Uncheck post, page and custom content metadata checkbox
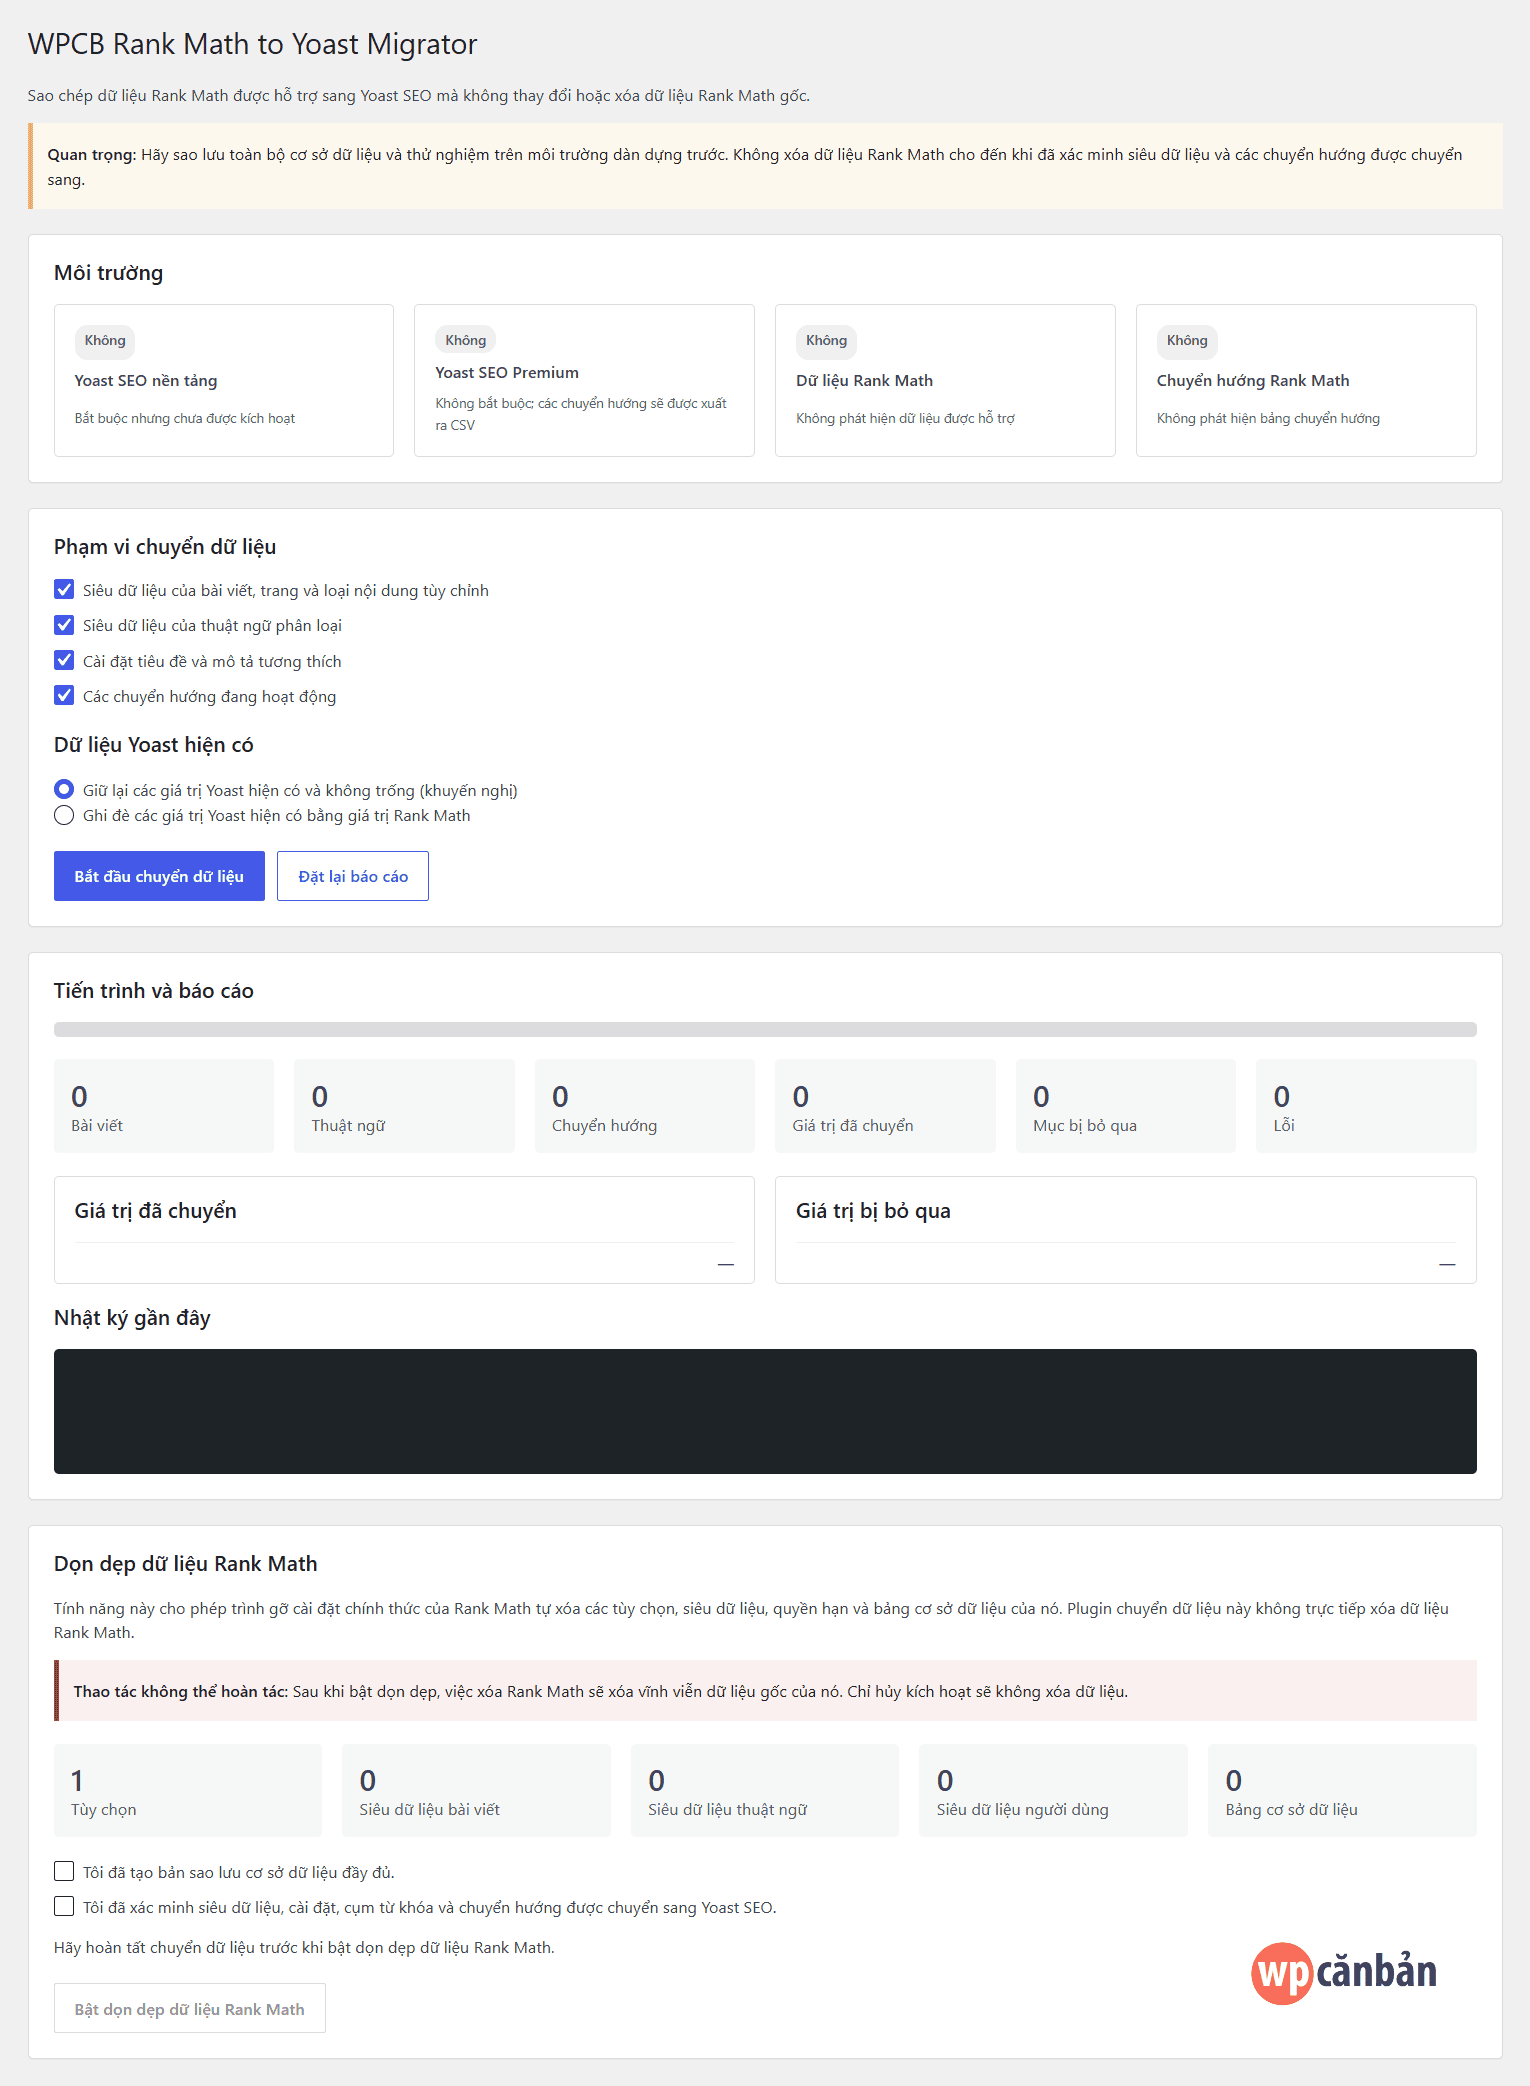Image resolution: width=1530 pixels, height=2086 pixels. [64, 590]
